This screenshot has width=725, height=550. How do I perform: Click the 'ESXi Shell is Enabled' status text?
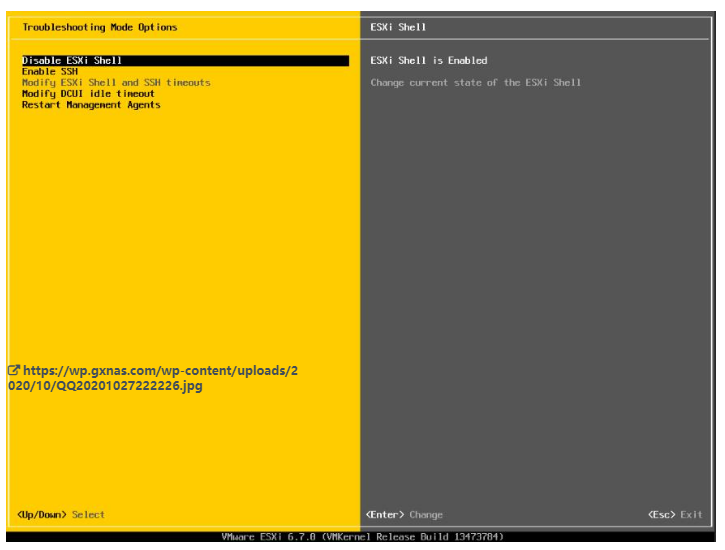(429, 61)
